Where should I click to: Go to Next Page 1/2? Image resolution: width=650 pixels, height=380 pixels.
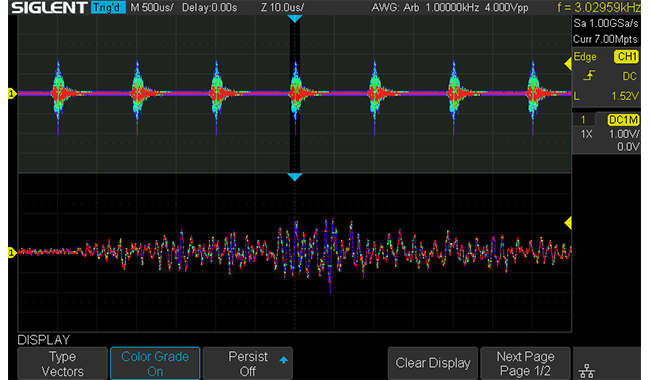point(525,363)
